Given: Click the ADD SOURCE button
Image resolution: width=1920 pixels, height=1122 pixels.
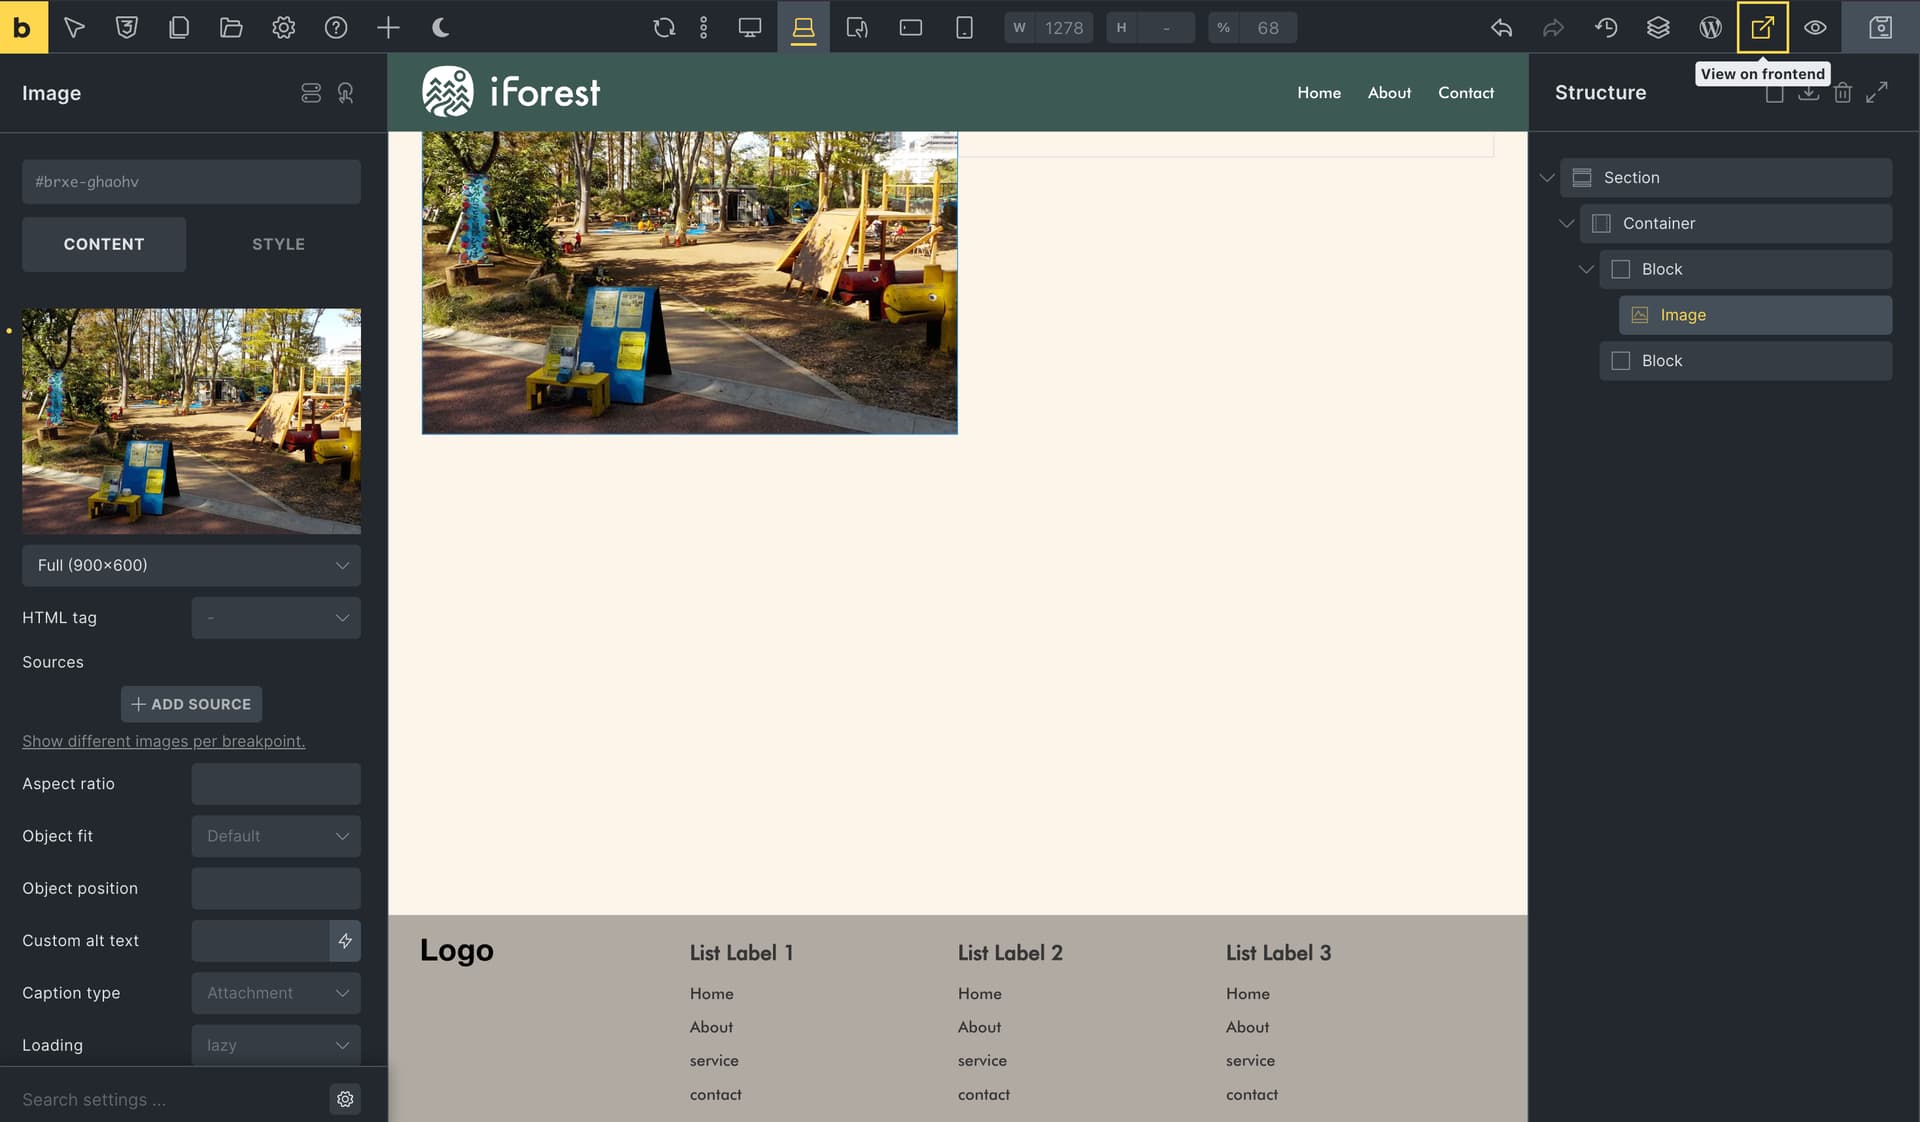Looking at the screenshot, I should [191, 704].
